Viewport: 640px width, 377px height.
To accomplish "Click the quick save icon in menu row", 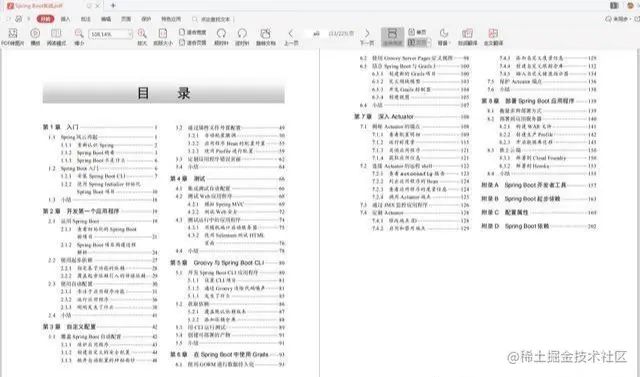I will [x=19, y=19].
